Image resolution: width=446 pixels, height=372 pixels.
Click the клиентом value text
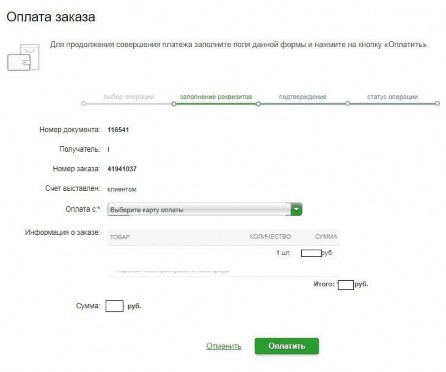coord(122,189)
